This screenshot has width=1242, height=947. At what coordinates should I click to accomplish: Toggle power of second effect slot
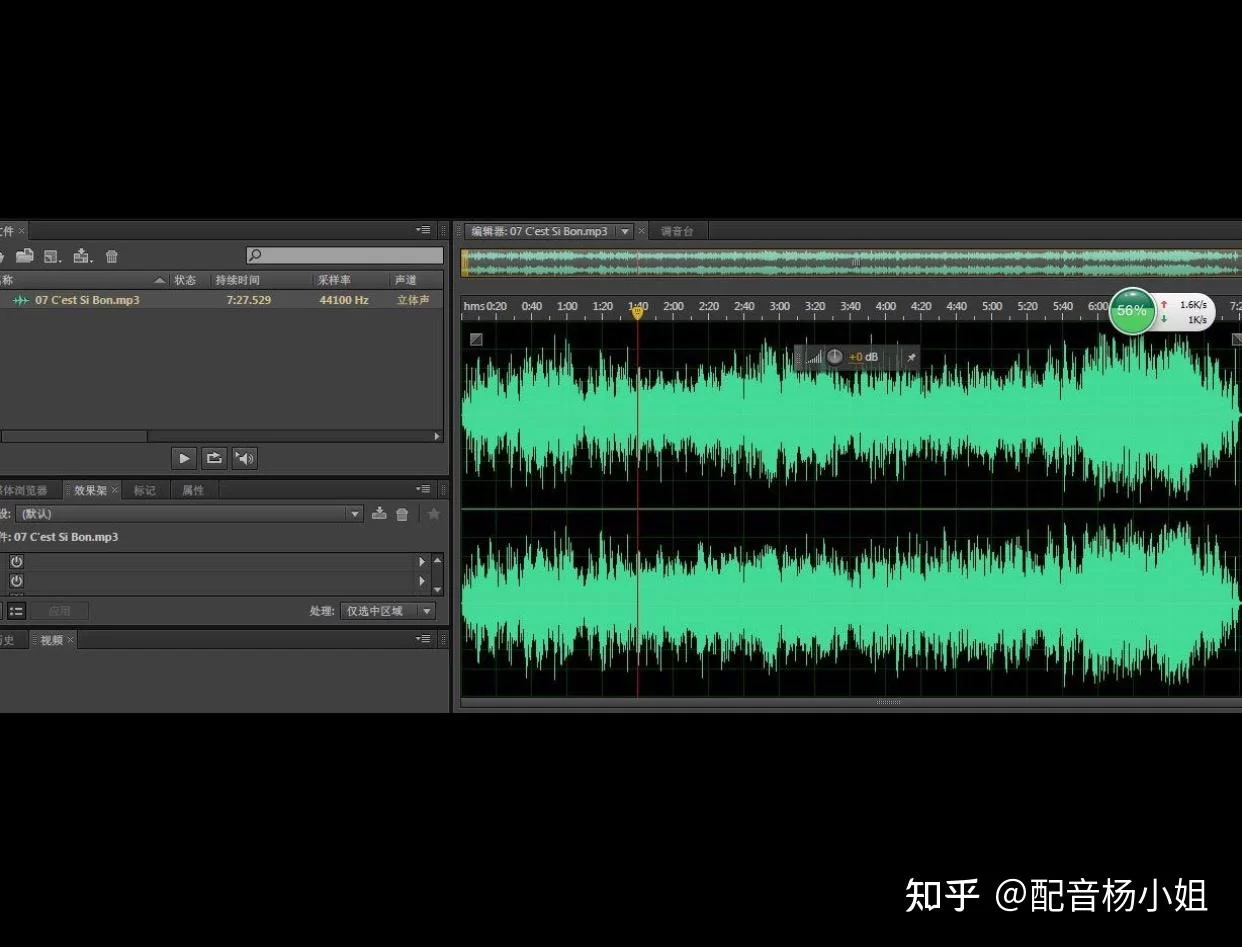[x=16, y=580]
